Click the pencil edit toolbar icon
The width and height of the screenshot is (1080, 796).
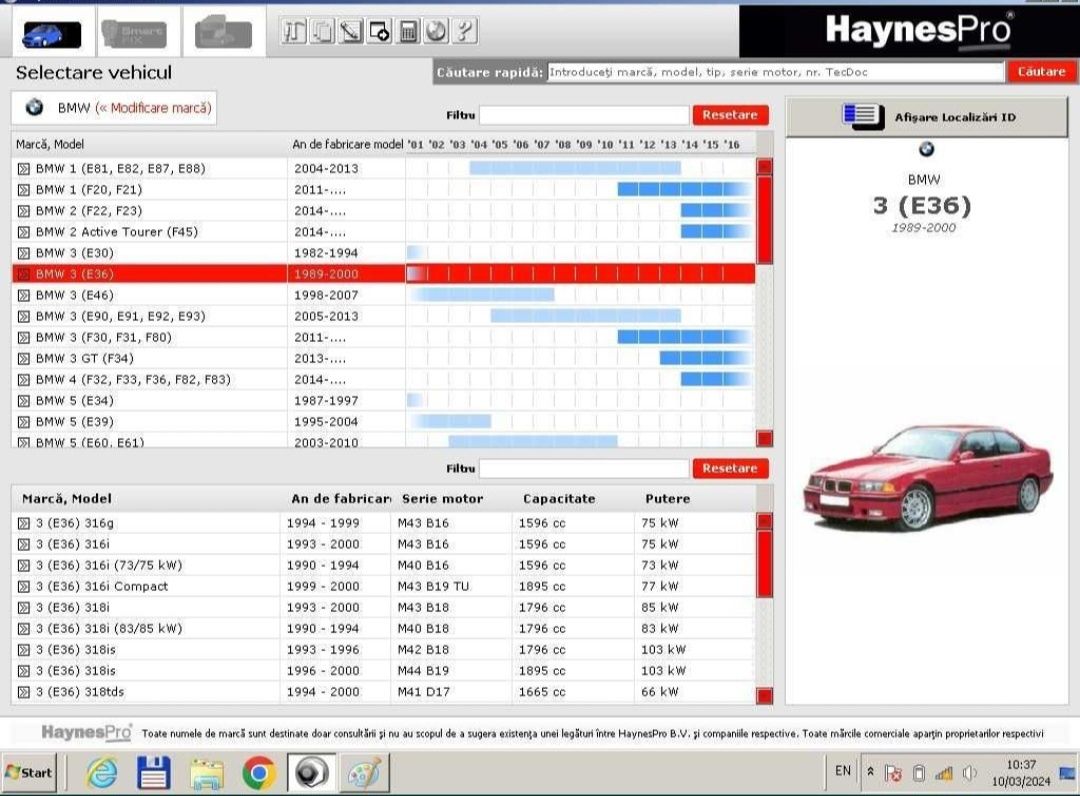pyautogui.click(x=351, y=32)
